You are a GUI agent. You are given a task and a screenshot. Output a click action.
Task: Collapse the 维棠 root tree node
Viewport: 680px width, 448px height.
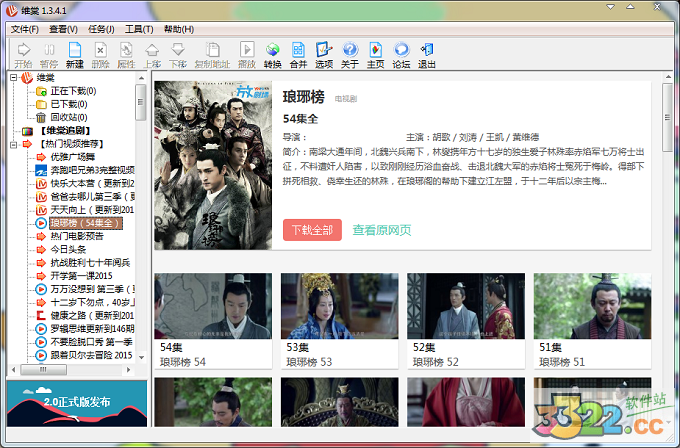pyautogui.click(x=14, y=78)
